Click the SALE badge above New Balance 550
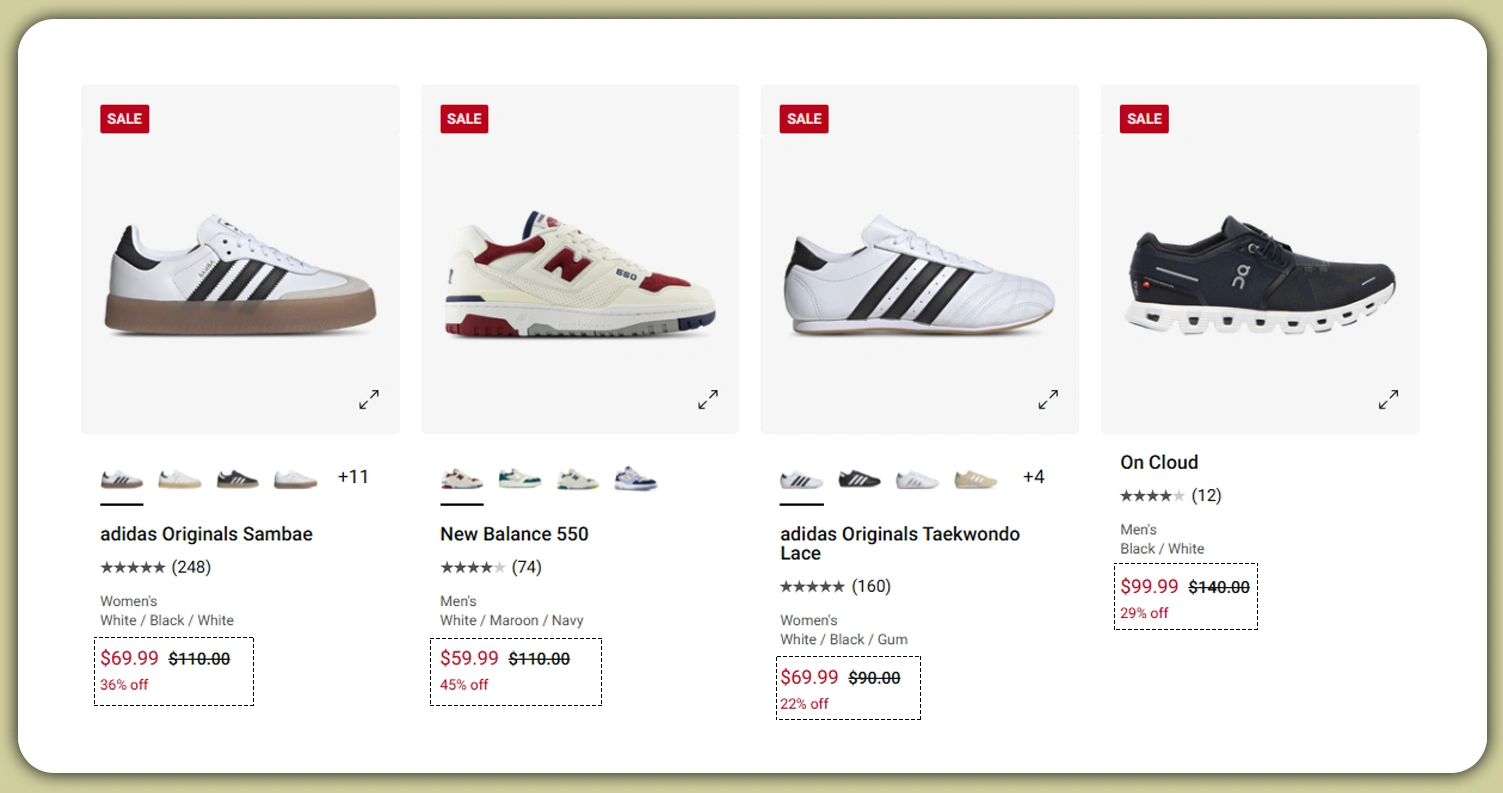1503x793 pixels. (x=464, y=118)
